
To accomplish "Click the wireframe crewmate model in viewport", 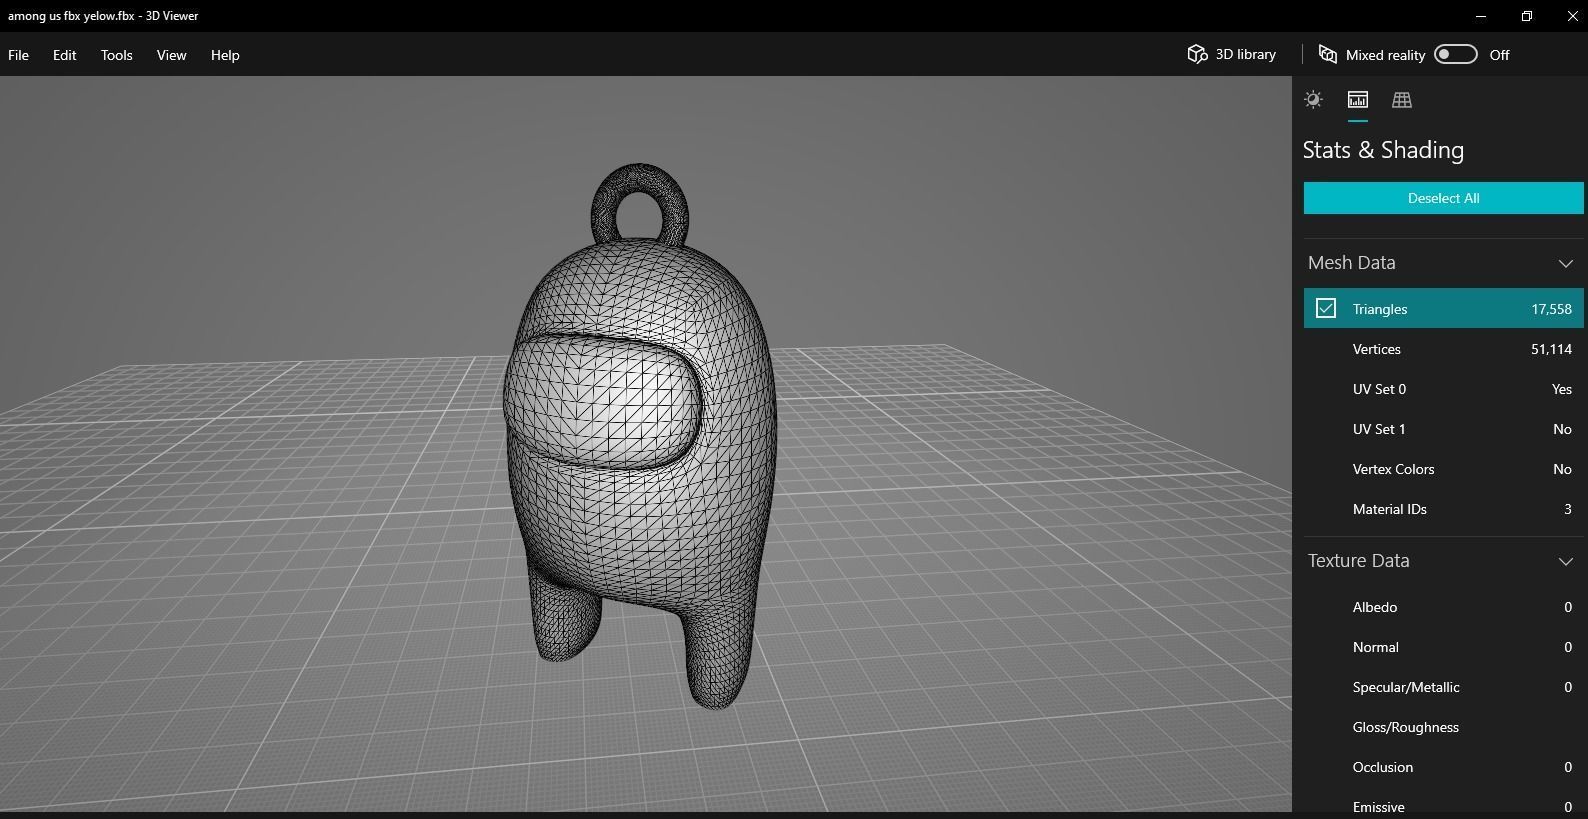I will tap(640, 436).
